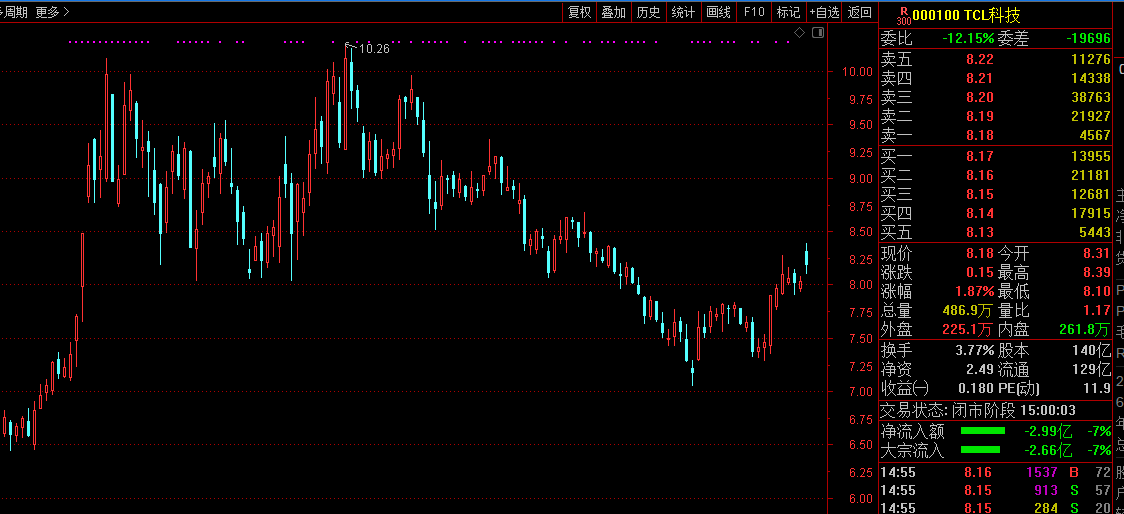The height and width of the screenshot is (514, 1124).
Task: Click 返回 to go back
Action: [x=859, y=12]
